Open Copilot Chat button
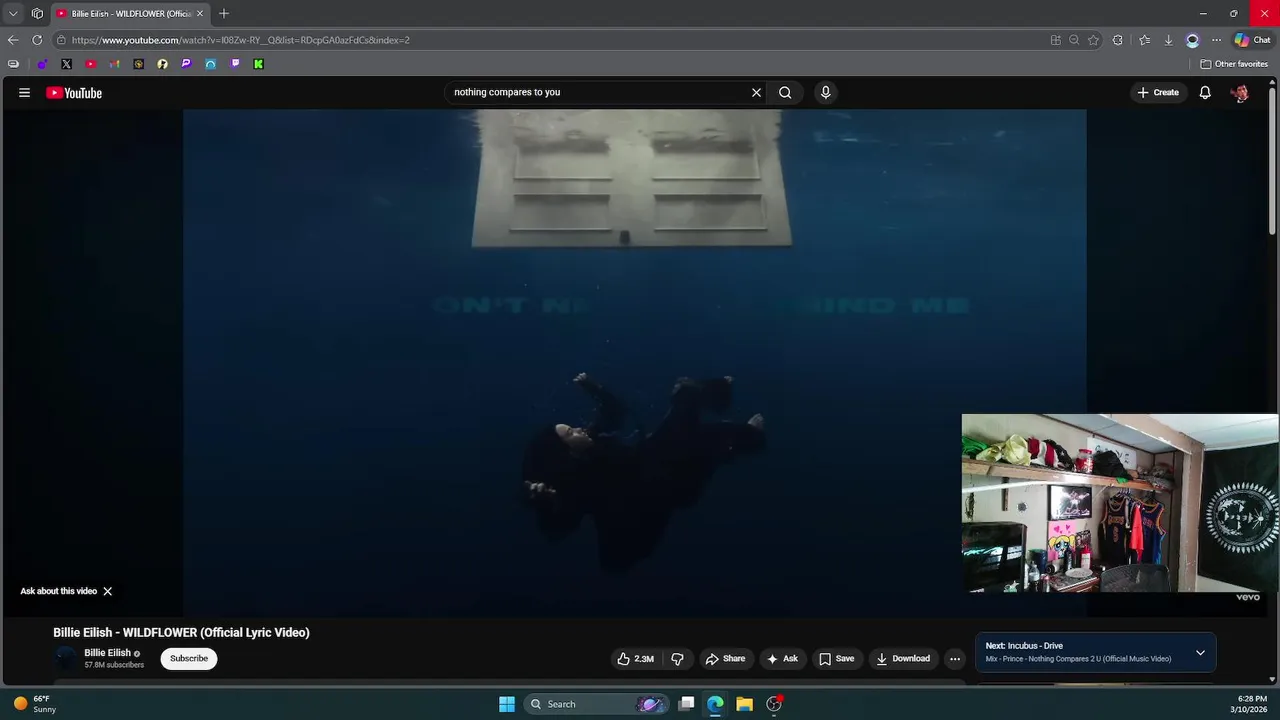This screenshot has width=1280, height=720. click(x=1252, y=40)
